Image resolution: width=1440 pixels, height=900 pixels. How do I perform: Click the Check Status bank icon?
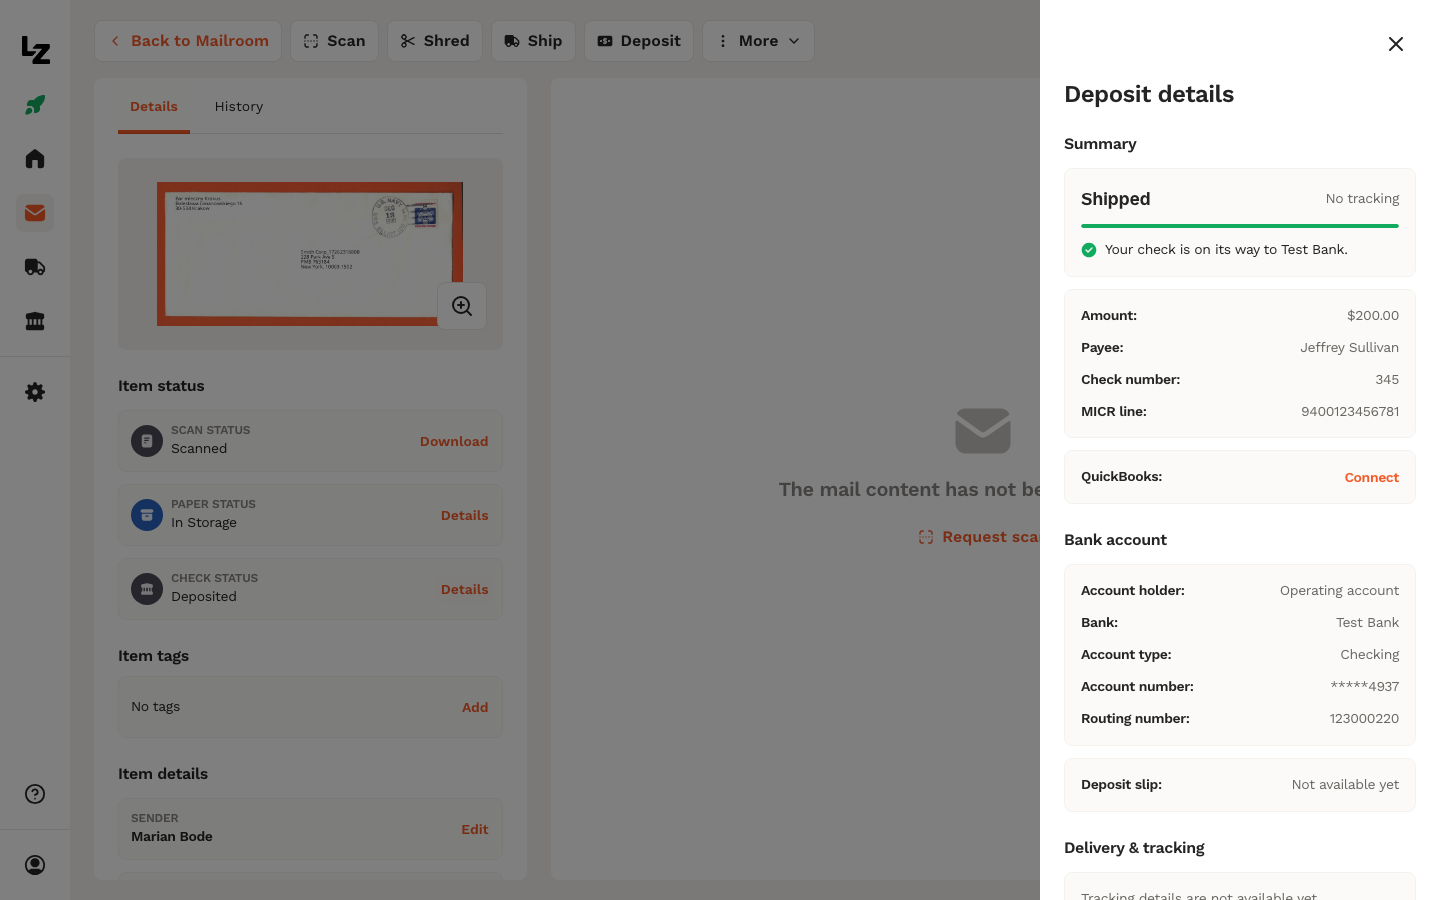coord(147,589)
